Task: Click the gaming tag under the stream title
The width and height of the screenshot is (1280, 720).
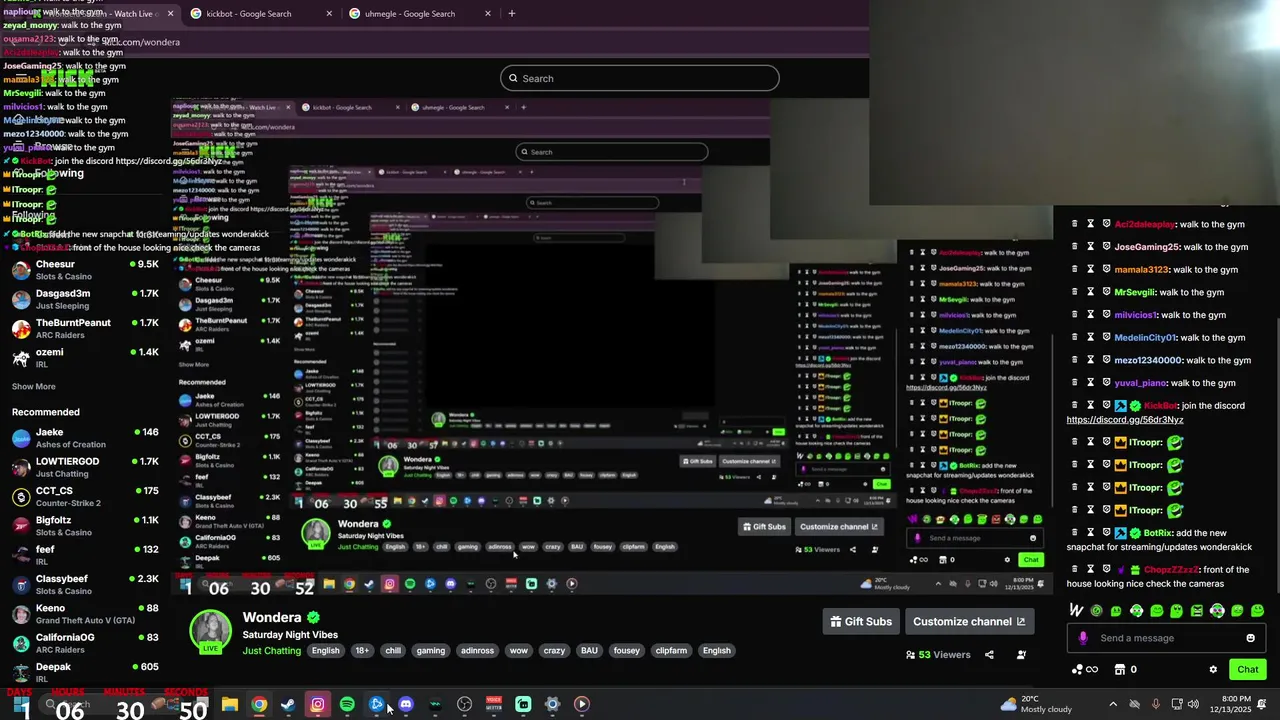Action: pos(431,651)
